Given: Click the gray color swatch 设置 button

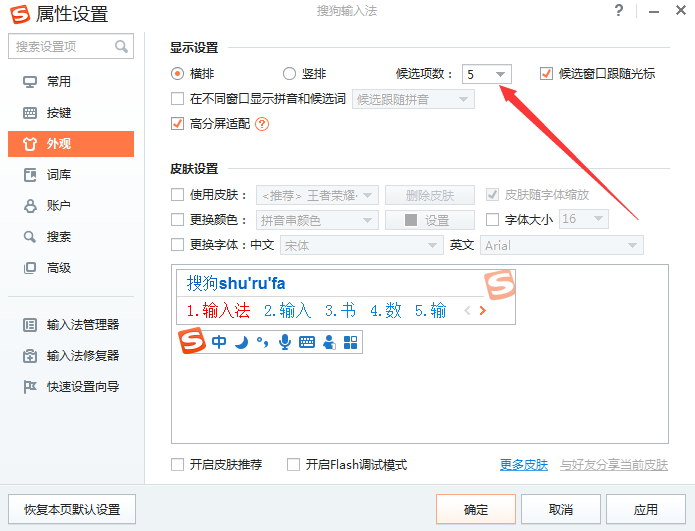Looking at the screenshot, I should tap(430, 220).
